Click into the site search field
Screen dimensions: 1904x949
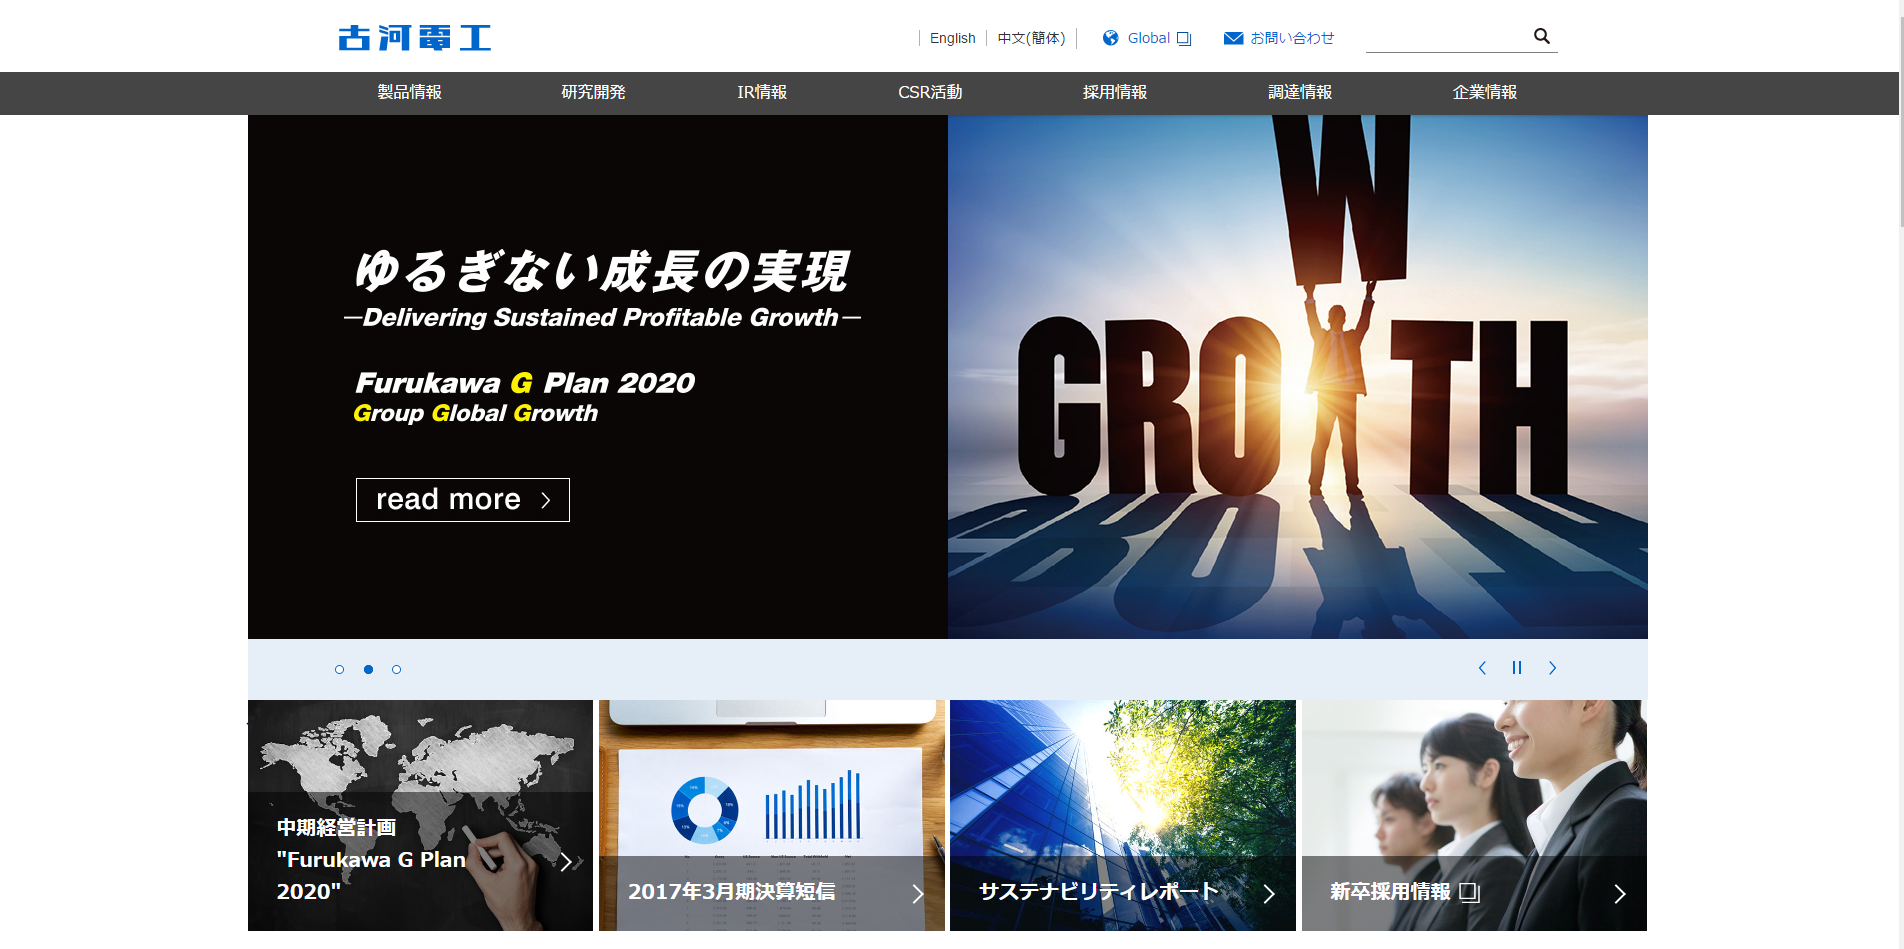click(1446, 37)
